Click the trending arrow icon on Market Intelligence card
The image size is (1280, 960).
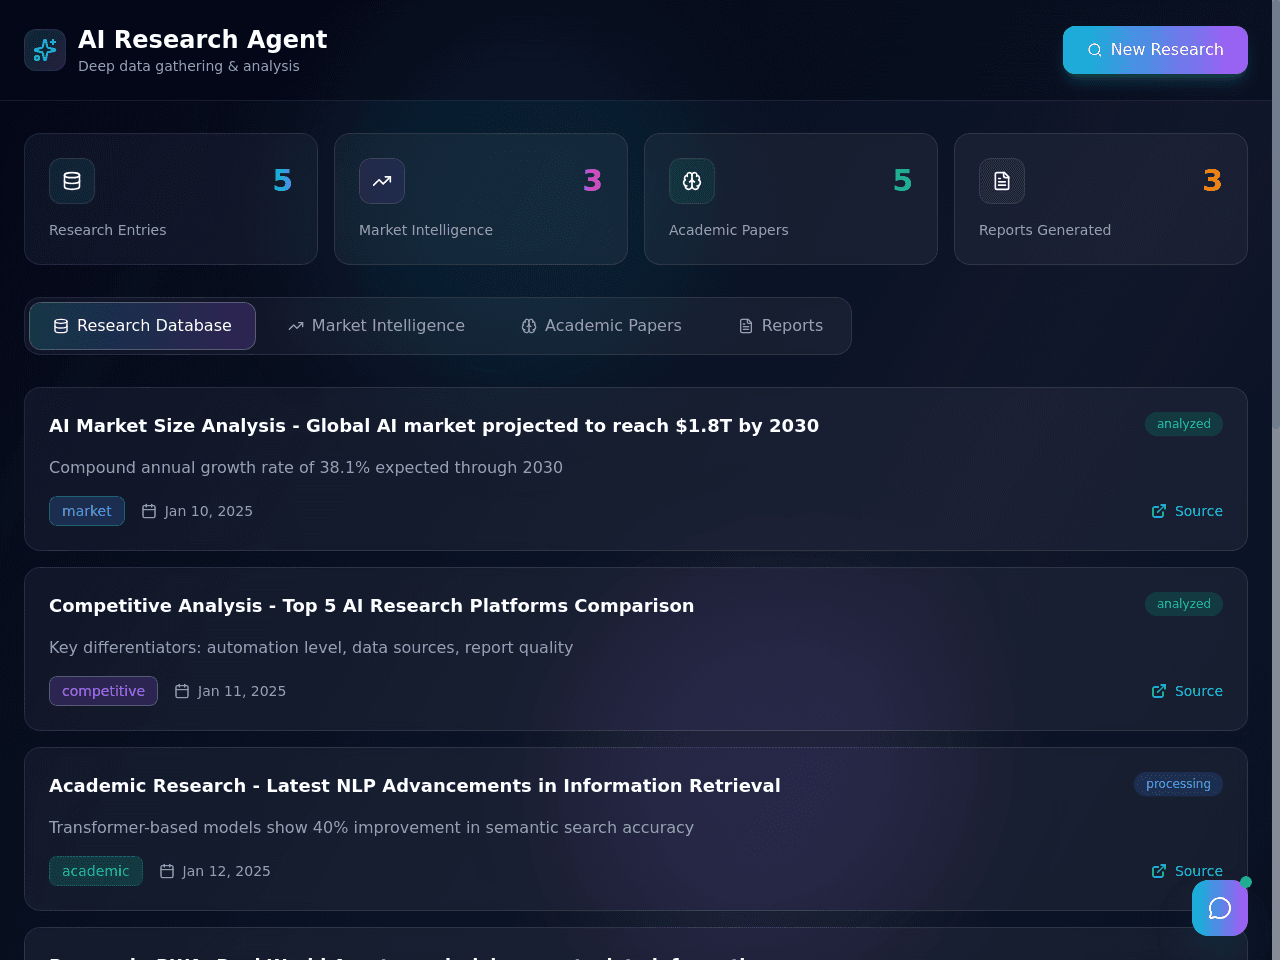(382, 181)
